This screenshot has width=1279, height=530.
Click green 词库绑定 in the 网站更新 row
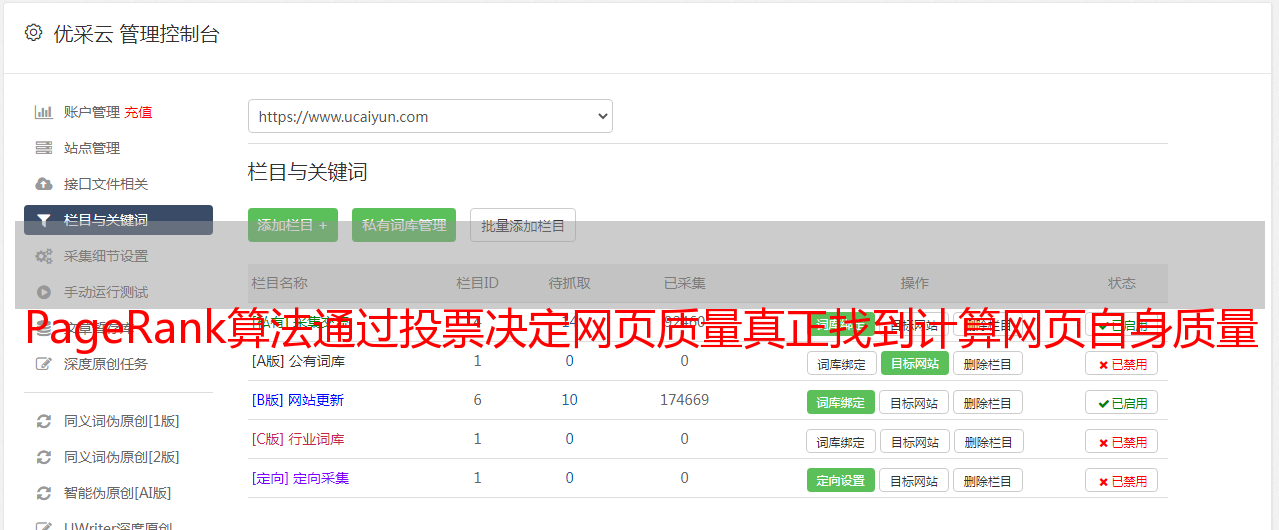tap(841, 402)
